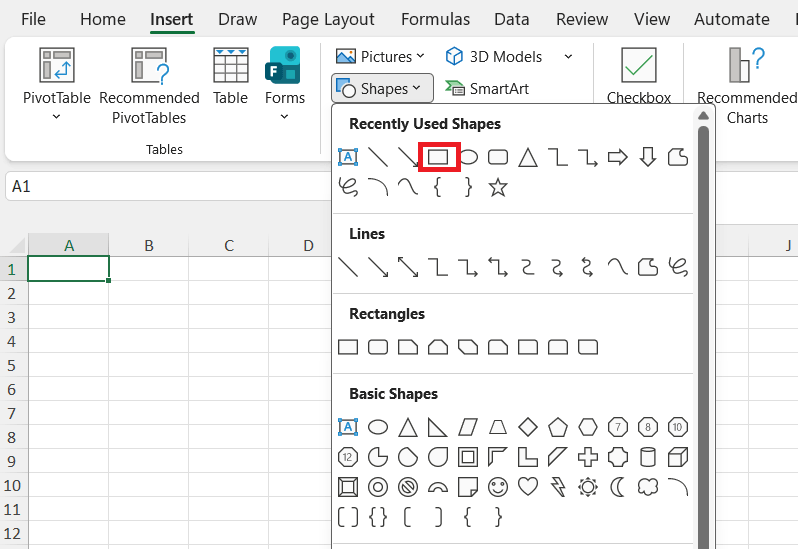Viewport: 798px width, 549px height.
Task: Insert a Checkbox control
Action: pos(639,75)
